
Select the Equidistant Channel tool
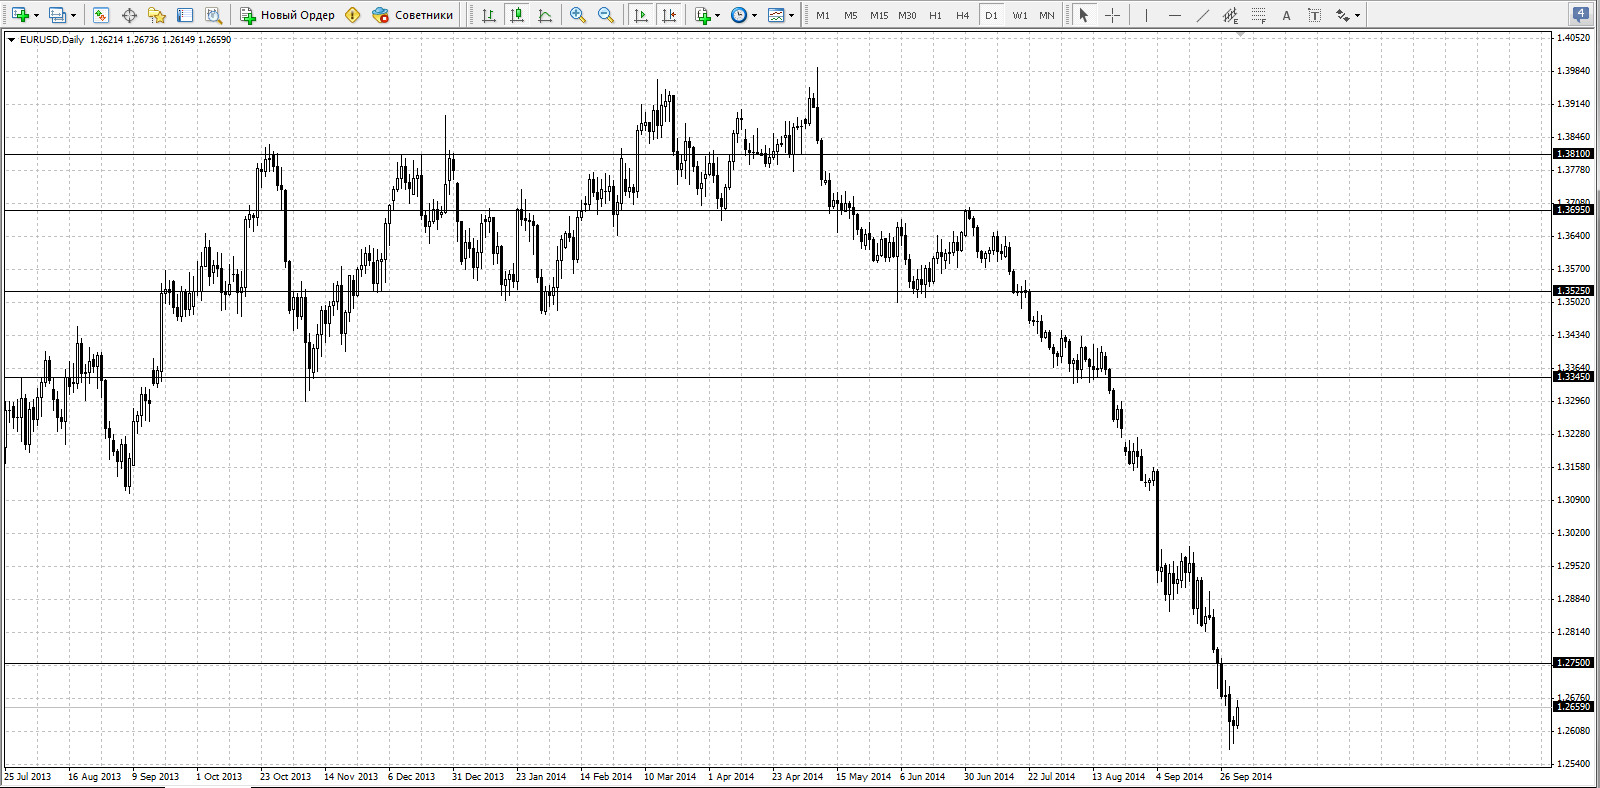coord(1230,15)
